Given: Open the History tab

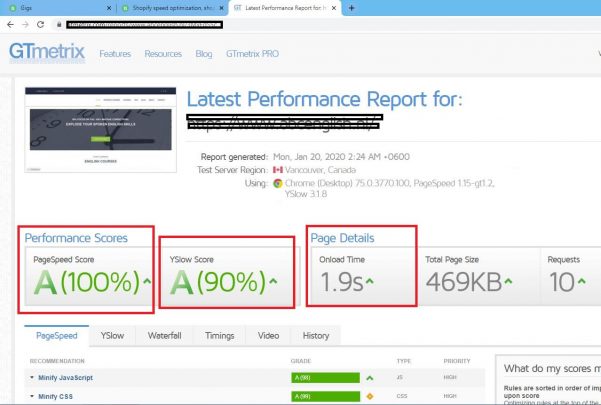Looking at the screenshot, I should click(316, 336).
